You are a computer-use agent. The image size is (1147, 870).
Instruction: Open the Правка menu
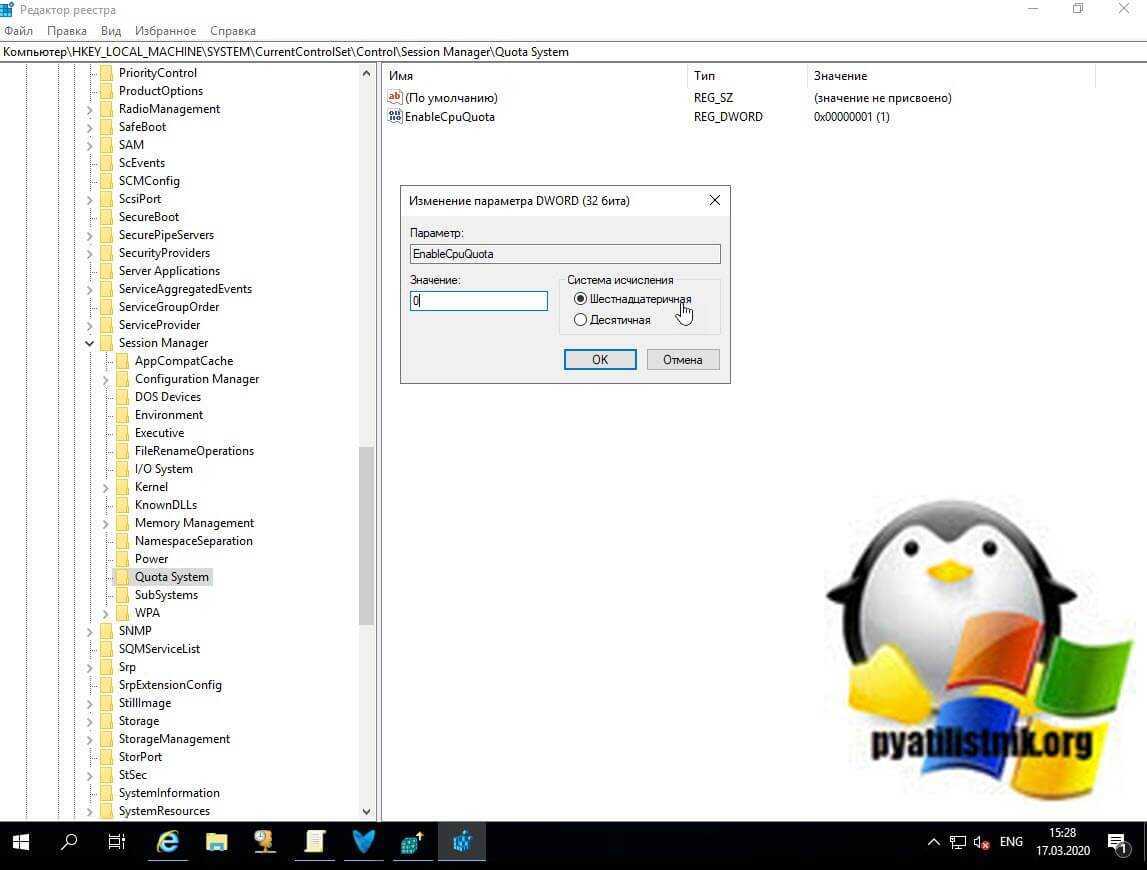tap(67, 31)
